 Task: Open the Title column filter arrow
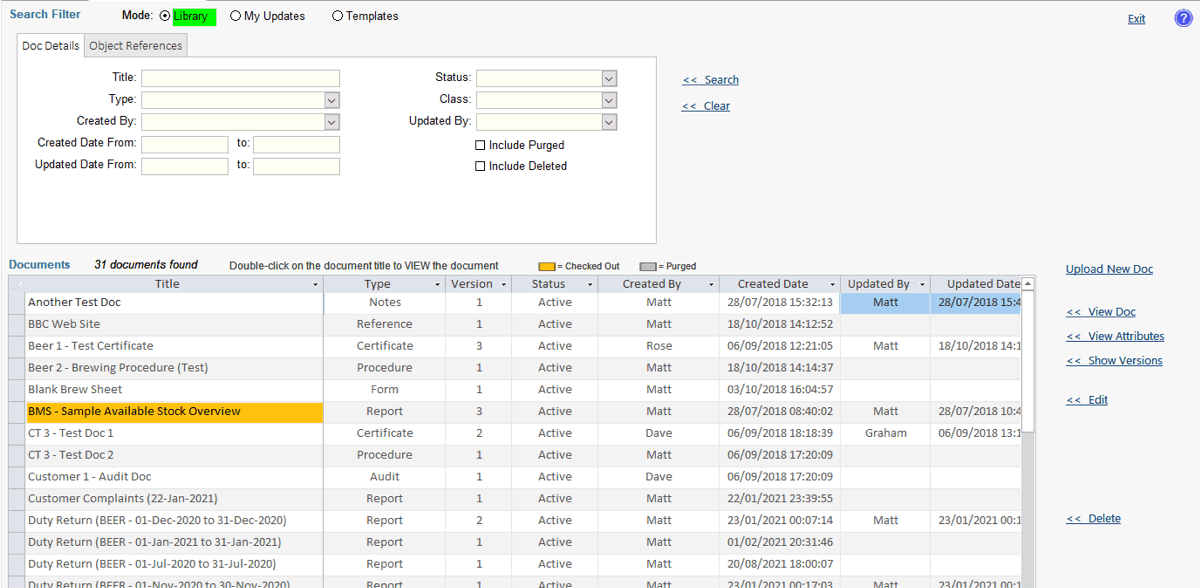point(315,285)
